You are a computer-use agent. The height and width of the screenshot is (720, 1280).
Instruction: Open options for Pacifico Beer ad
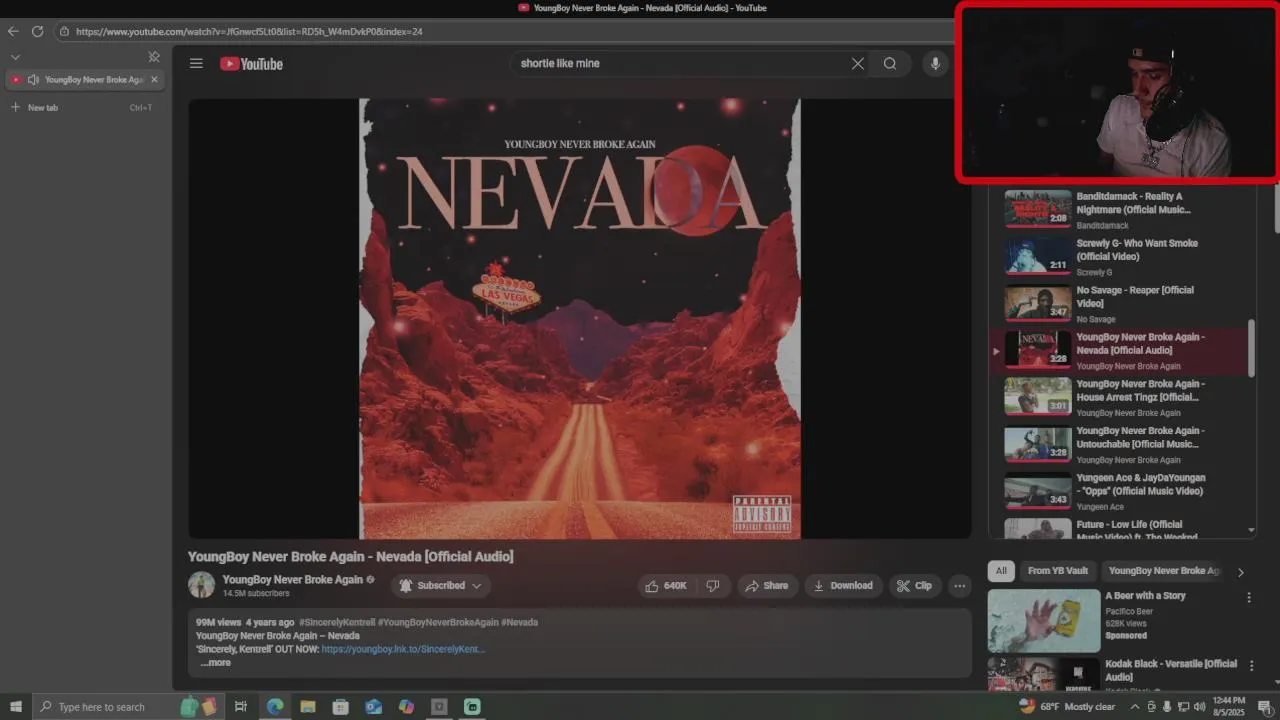[x=1248, y=597]
